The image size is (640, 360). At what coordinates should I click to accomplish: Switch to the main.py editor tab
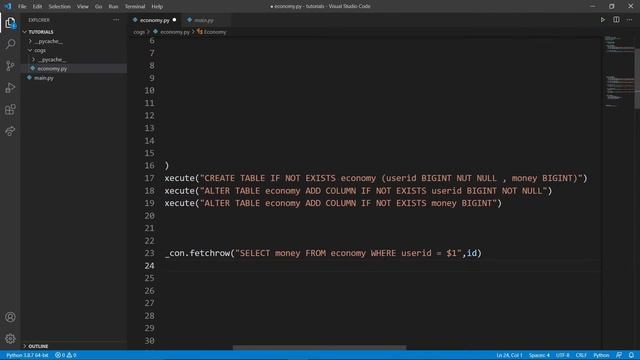click(x=204, y=20)
